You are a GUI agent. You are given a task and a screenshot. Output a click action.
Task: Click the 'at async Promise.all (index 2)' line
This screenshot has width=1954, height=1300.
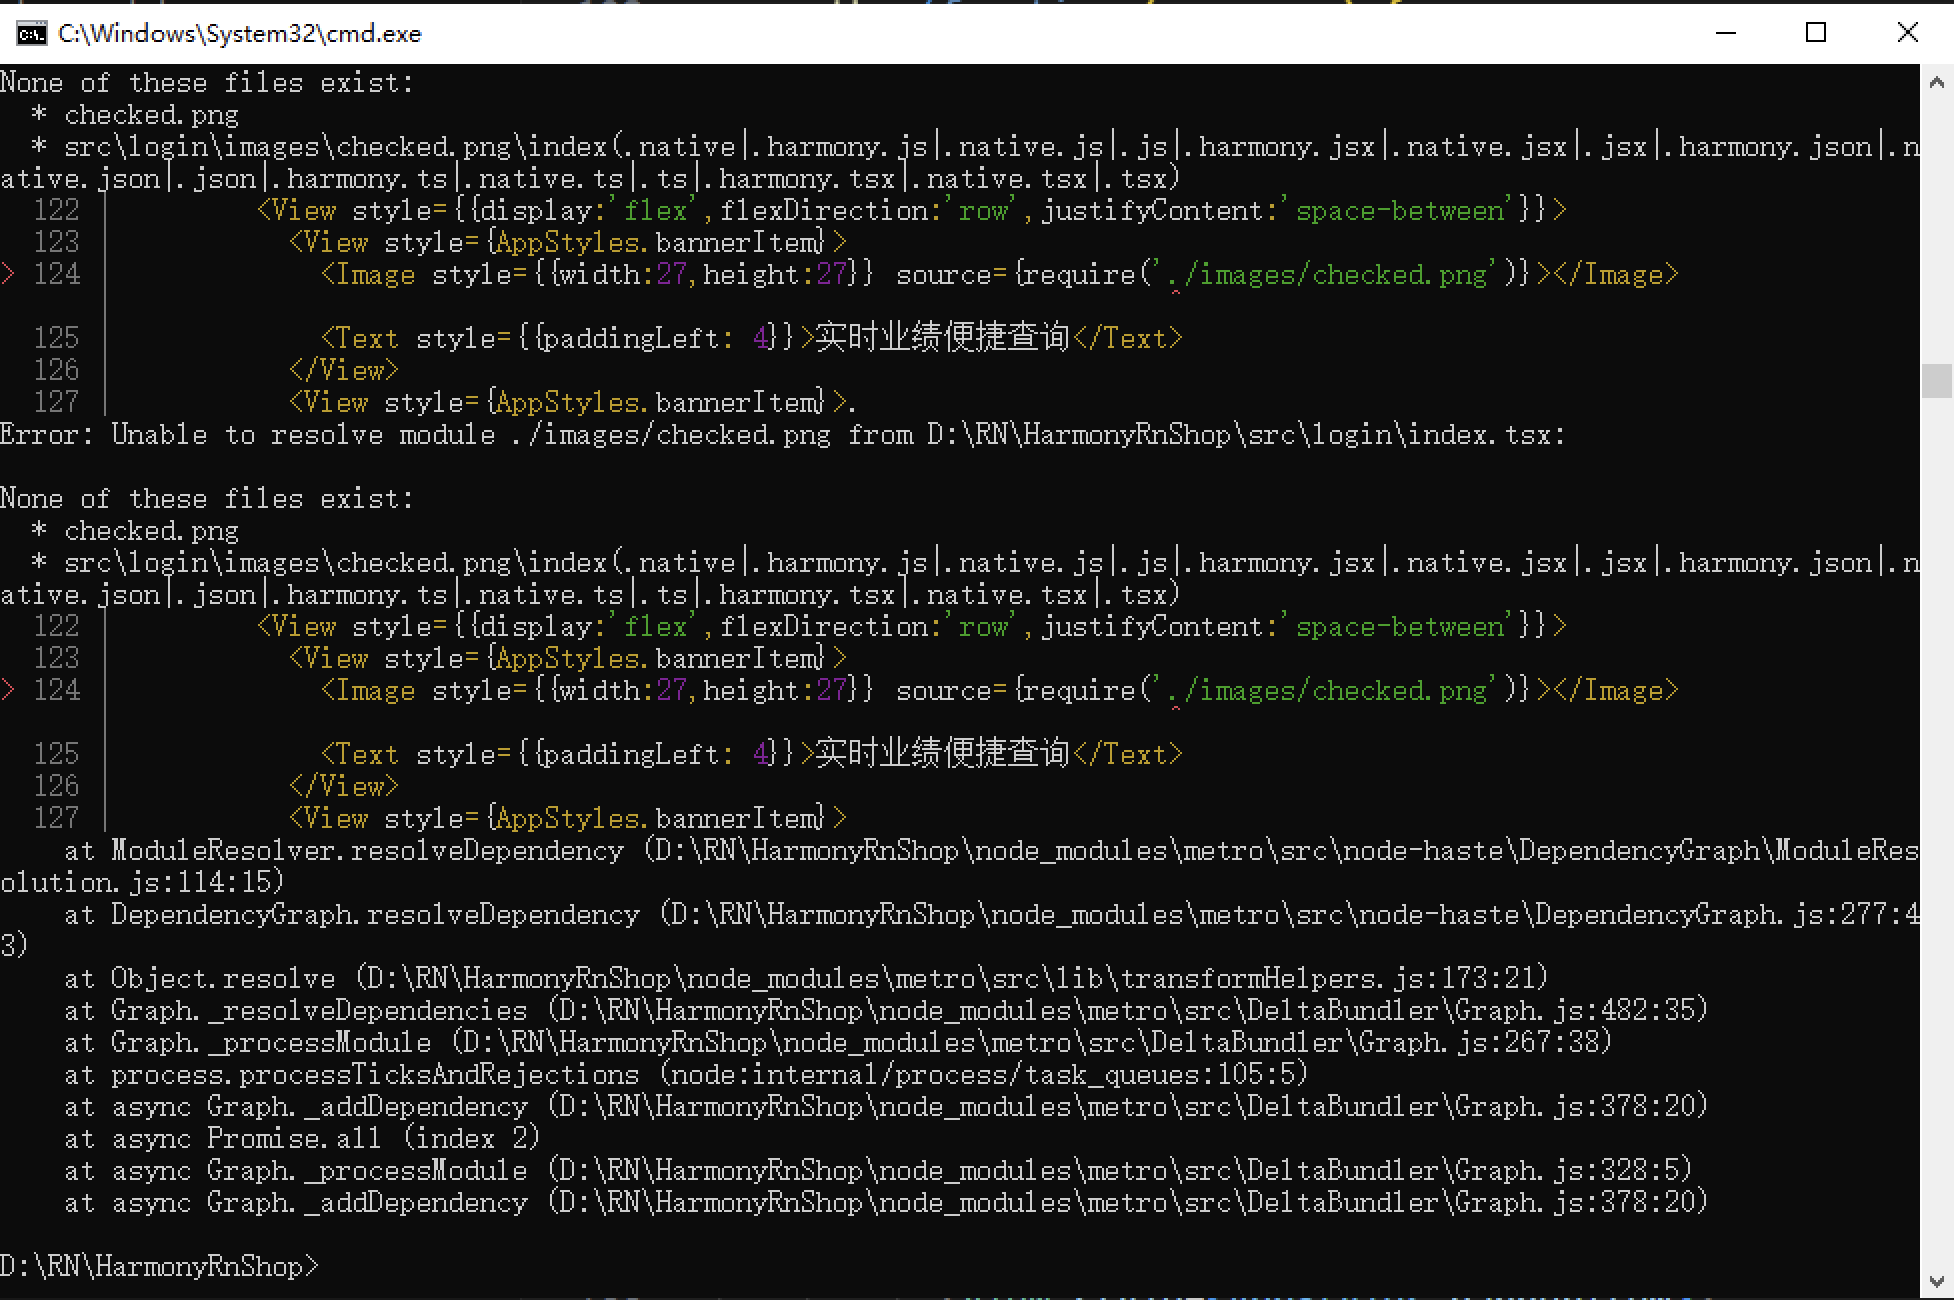pyautogui.click(x=300, y=1138)
